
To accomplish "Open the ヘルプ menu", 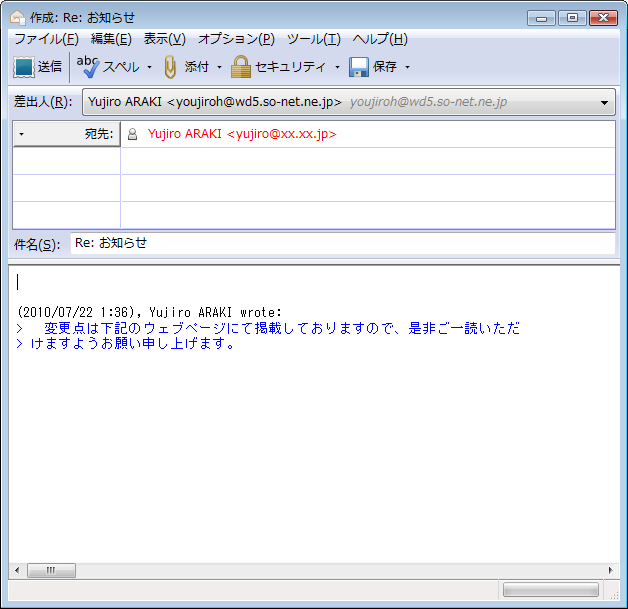I will (380, 39).
